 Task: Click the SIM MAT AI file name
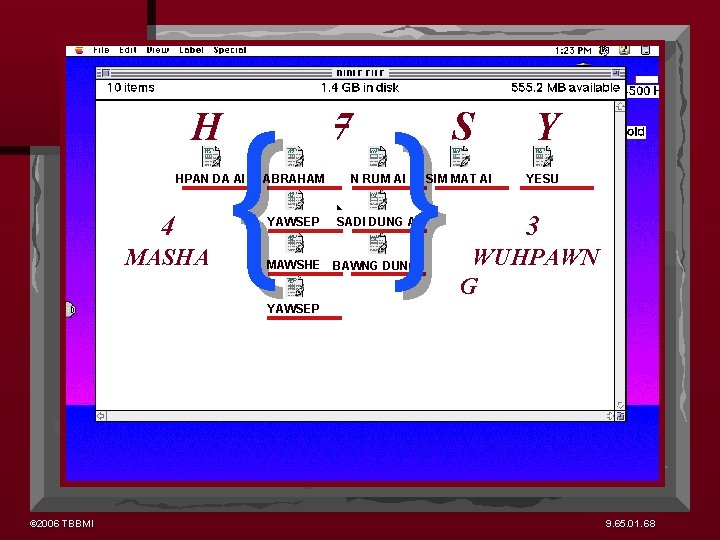(x=458, y=178)
